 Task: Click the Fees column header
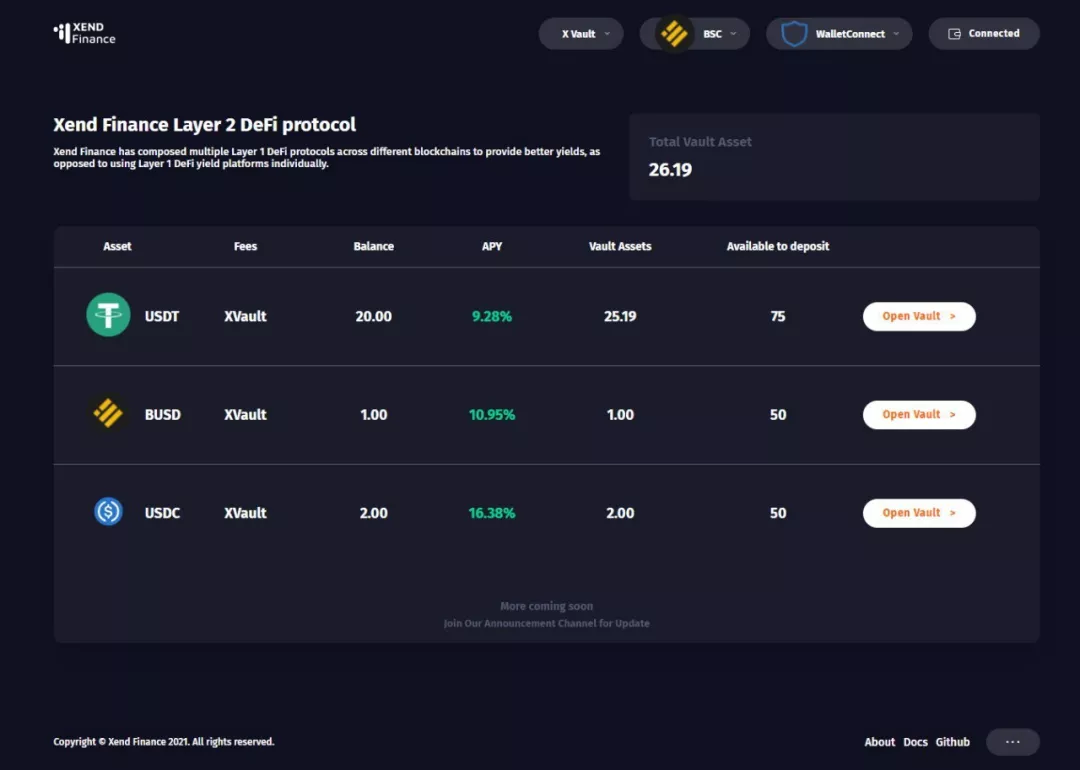pos(245,246)
